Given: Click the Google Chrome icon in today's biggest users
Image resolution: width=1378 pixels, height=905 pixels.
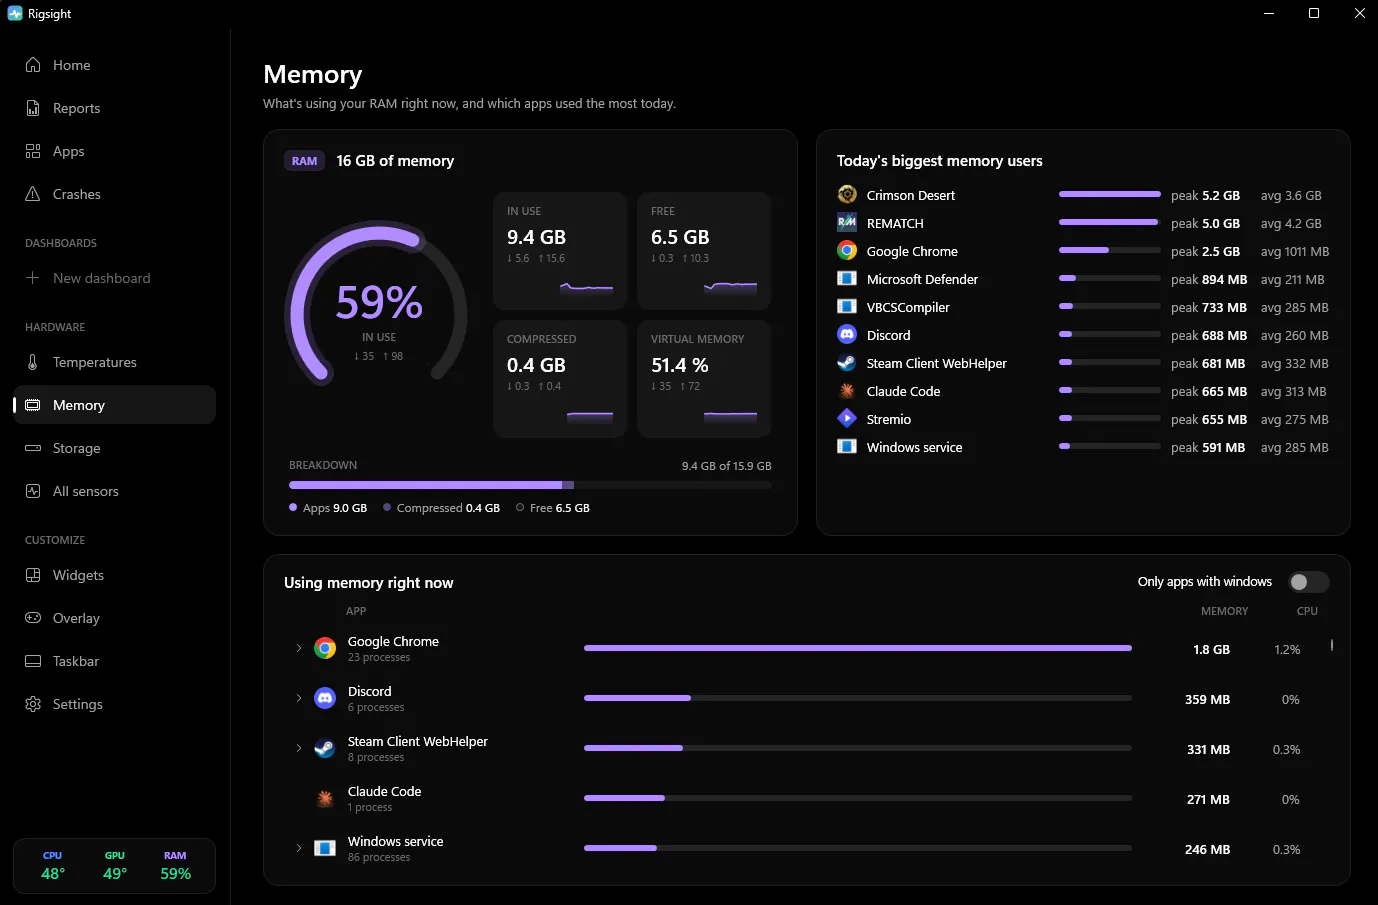Looking at the screenshot, I should coord(847,250).
